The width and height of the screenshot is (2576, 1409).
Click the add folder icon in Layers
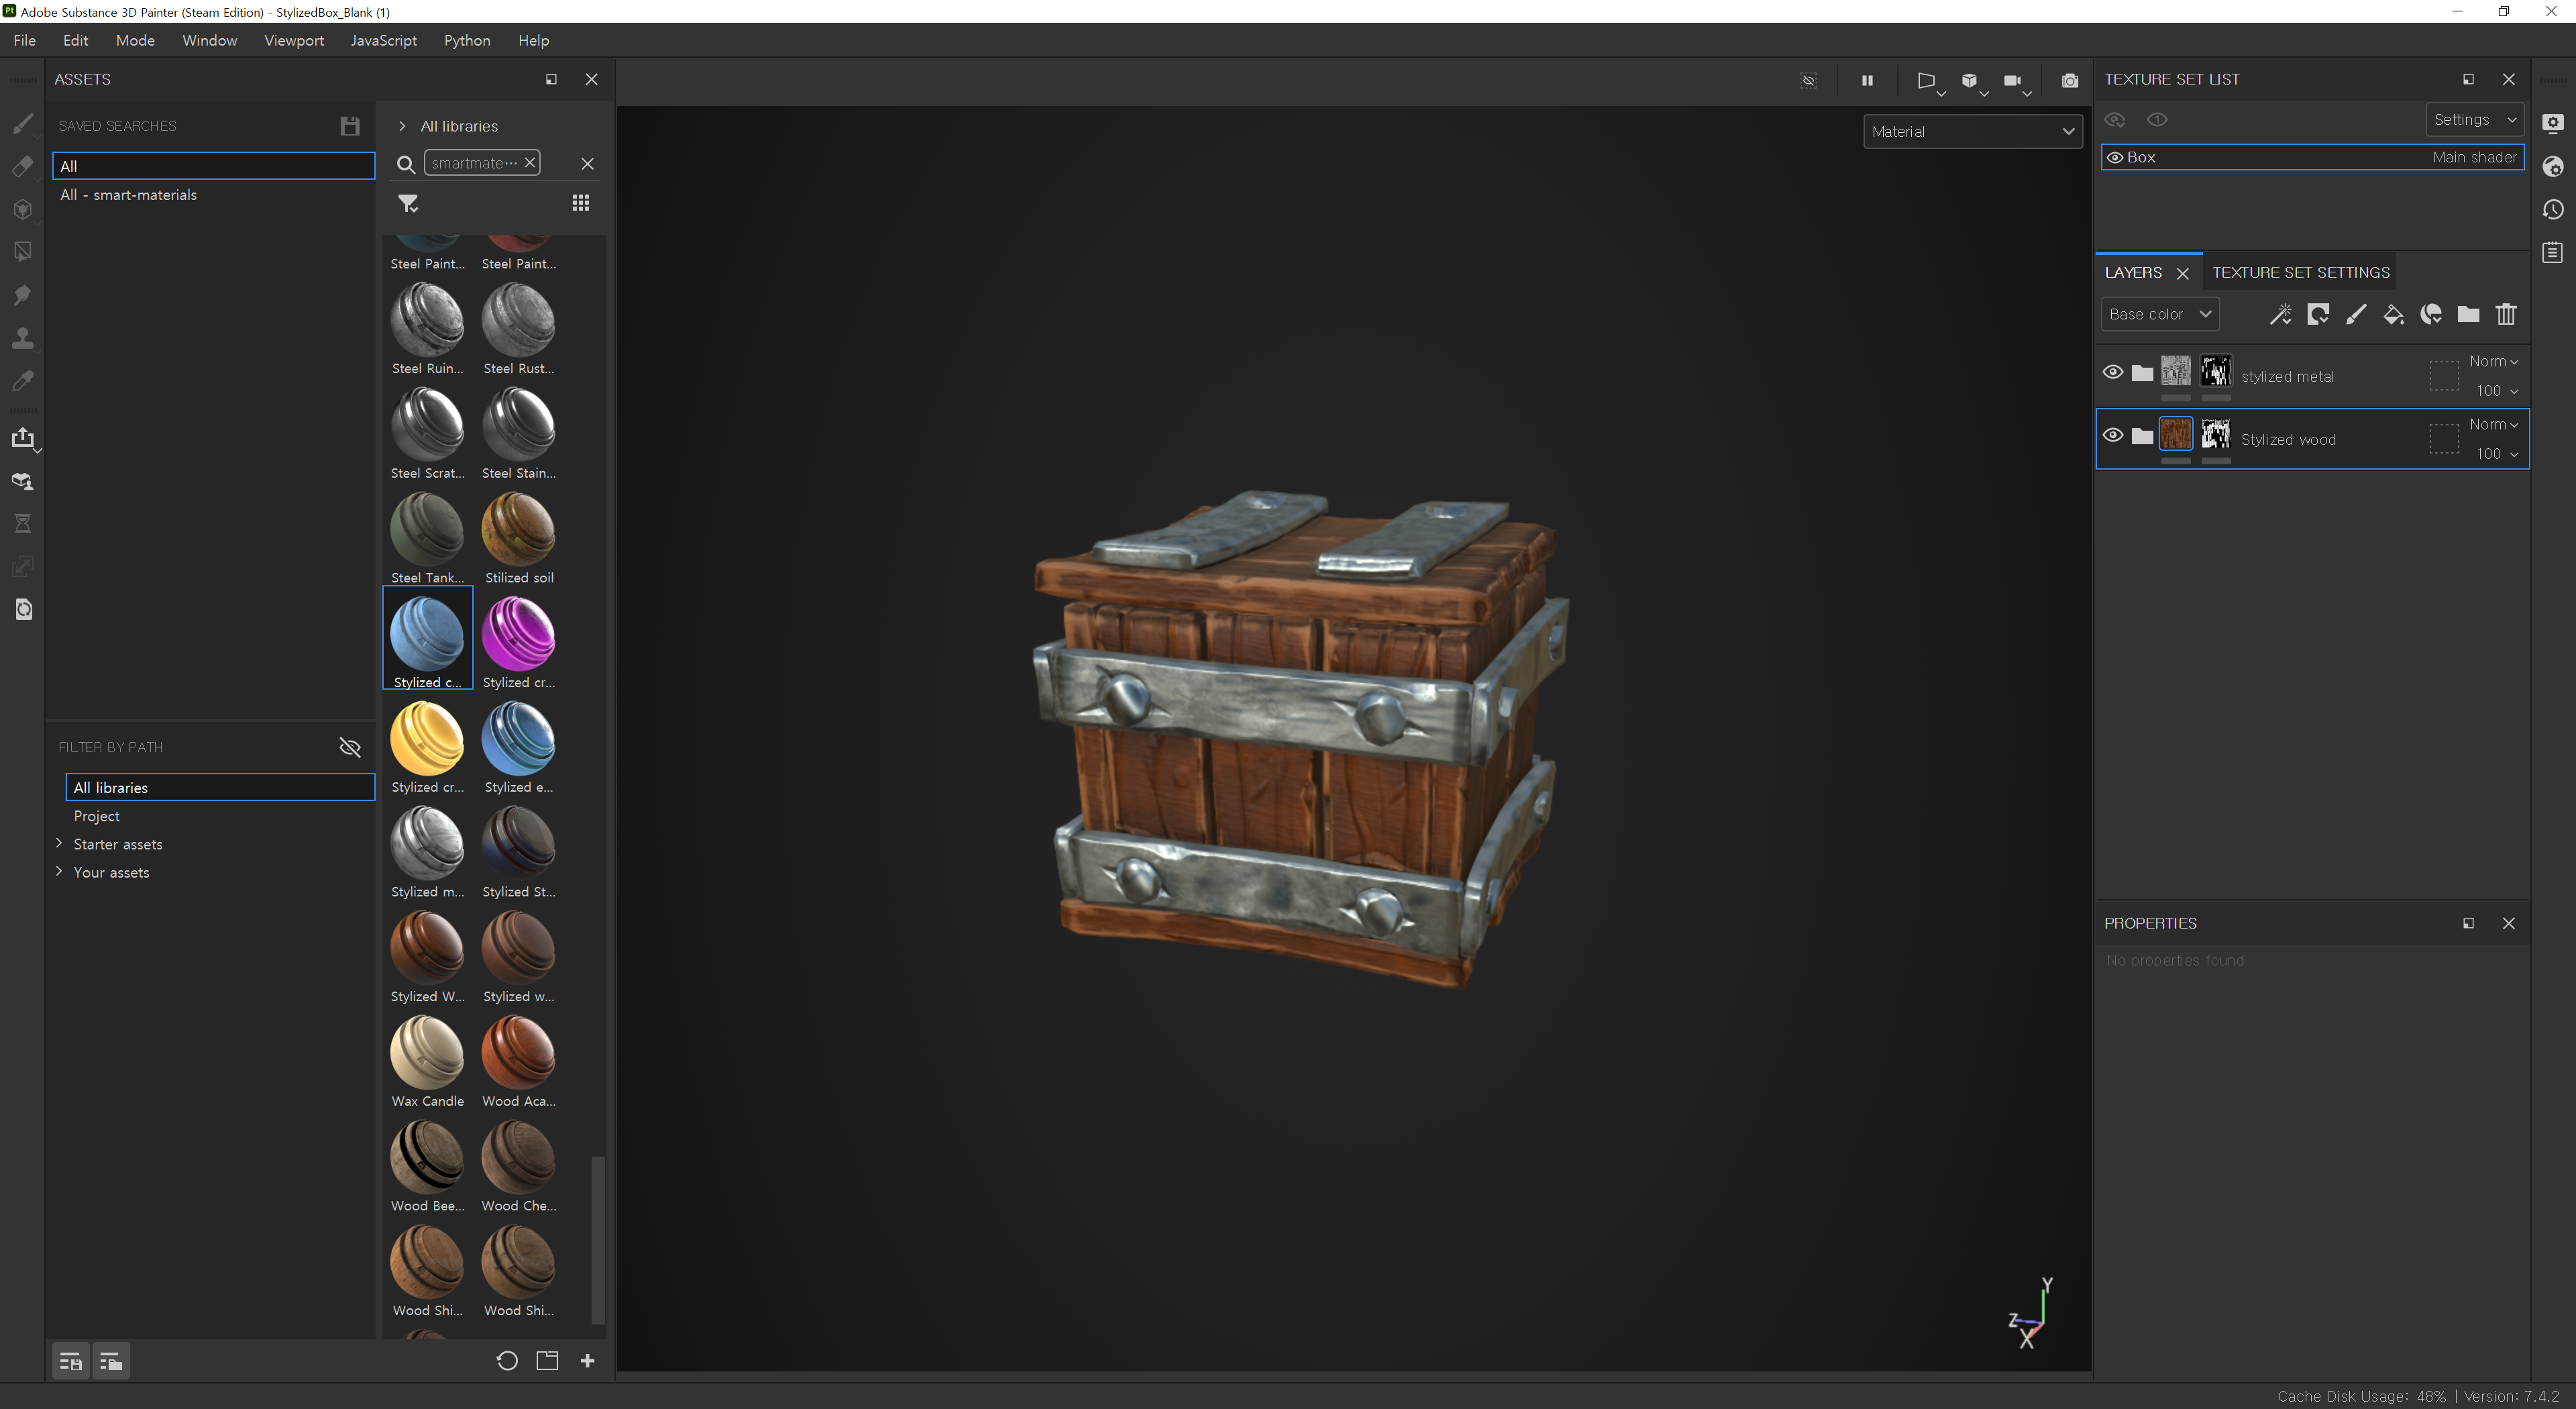2468,315
